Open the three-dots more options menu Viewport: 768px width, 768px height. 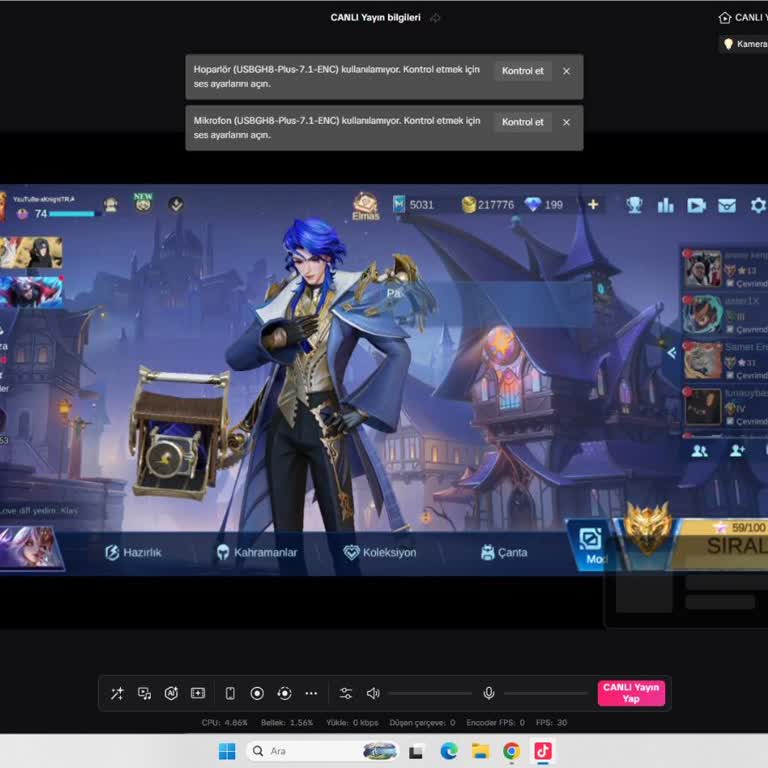tap(311, 693)
